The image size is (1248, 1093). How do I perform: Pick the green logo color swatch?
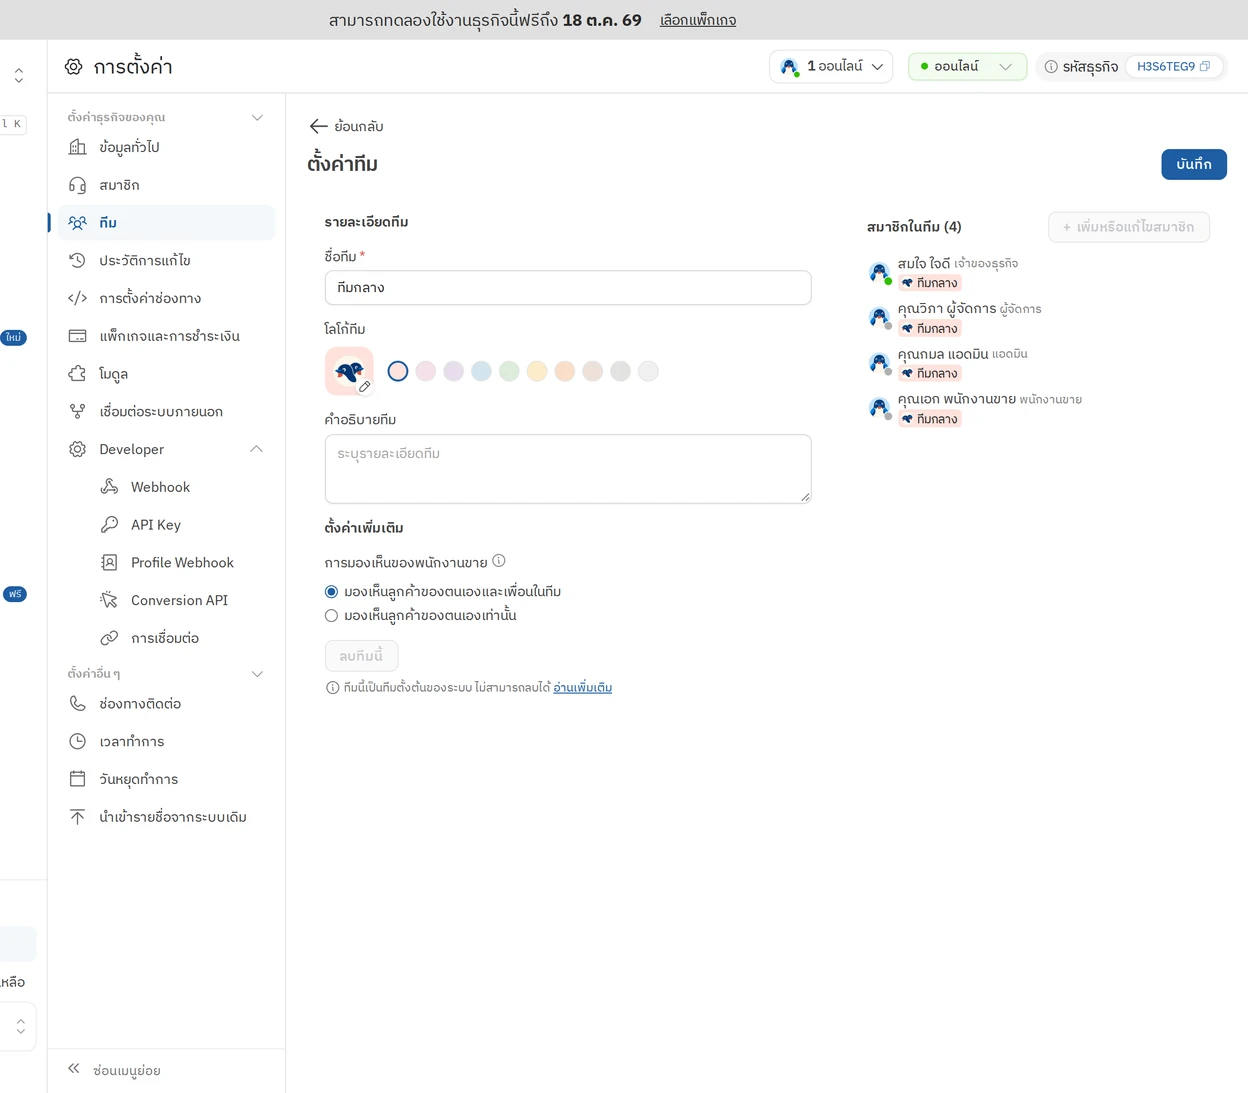[509, 372]
